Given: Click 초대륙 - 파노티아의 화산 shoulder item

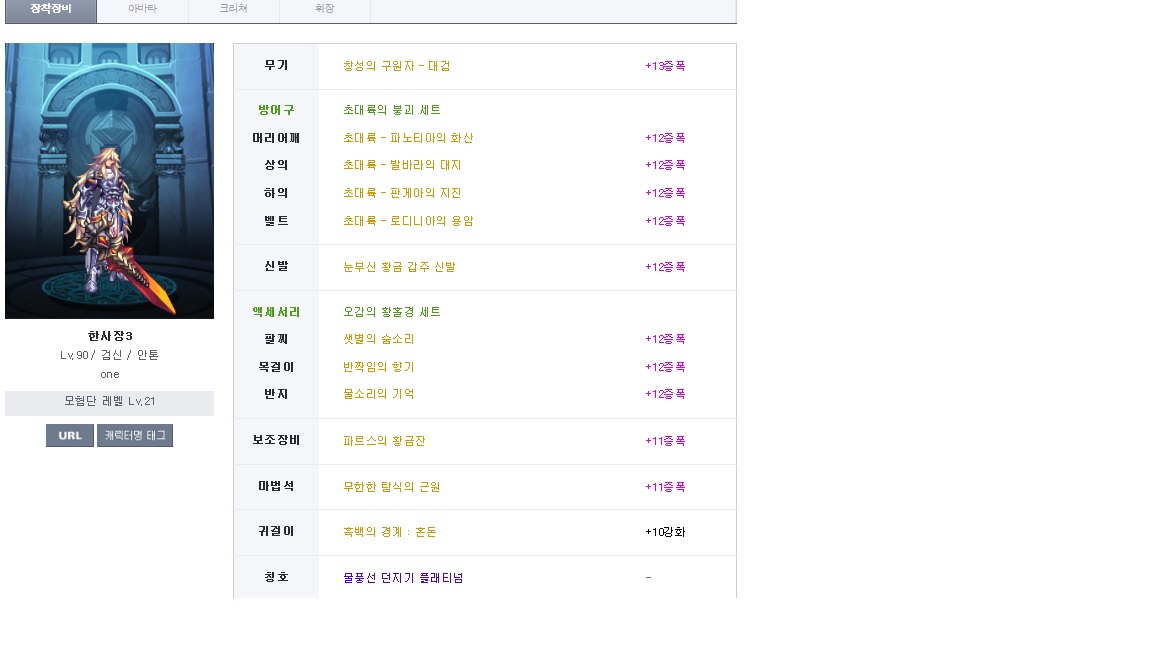Looking at the screenshot, I should tap(408, 138).
